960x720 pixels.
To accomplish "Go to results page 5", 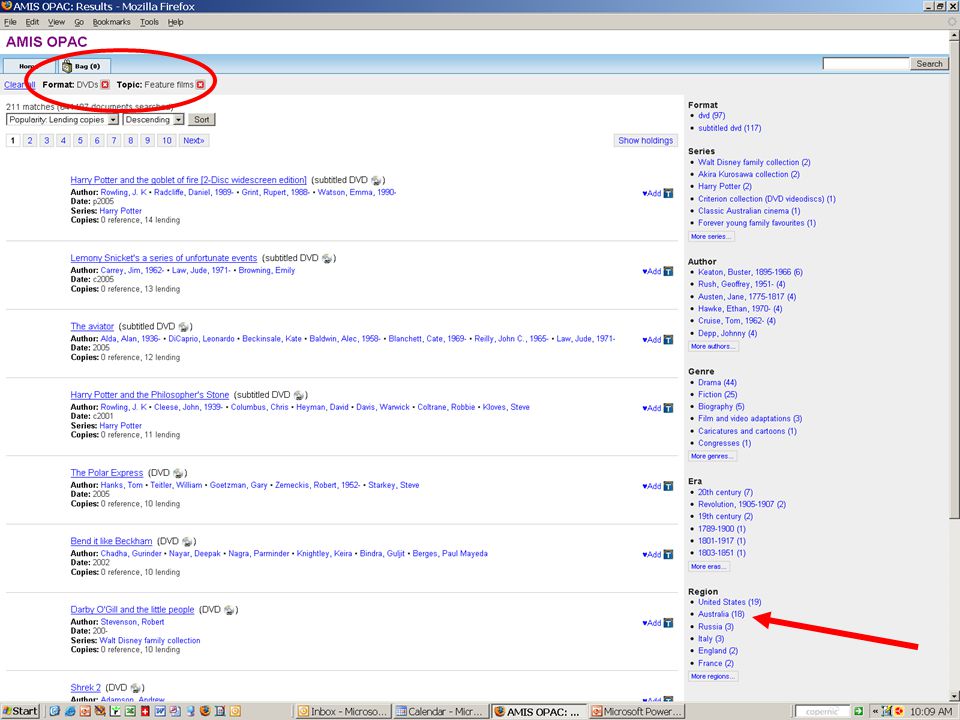I will [x=80, y=140].
